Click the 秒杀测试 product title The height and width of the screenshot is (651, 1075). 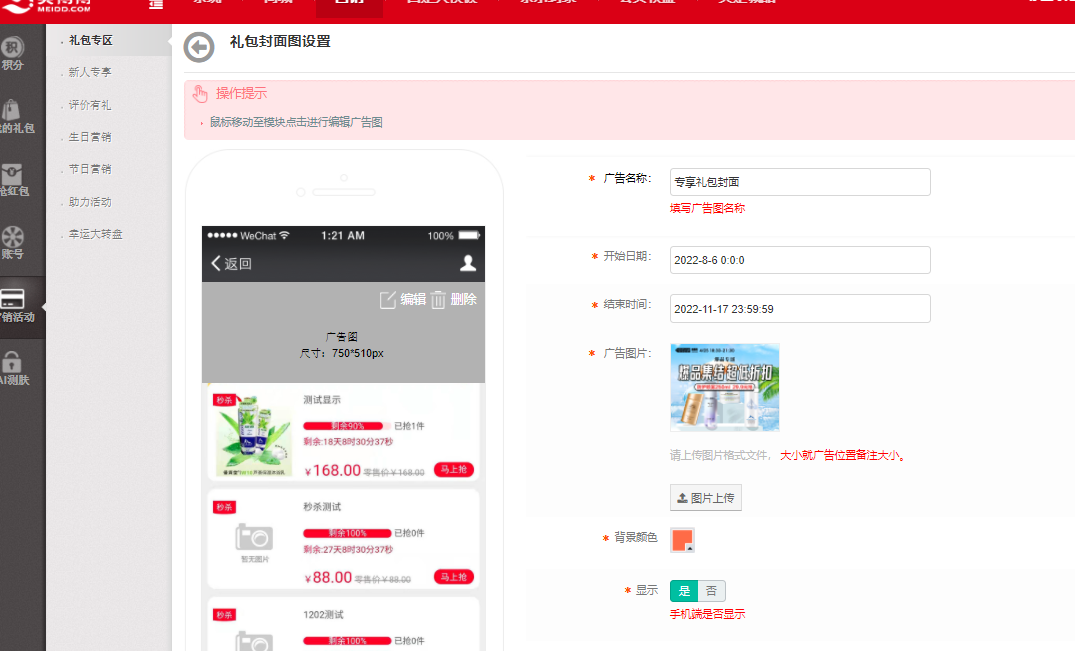(322, 506)
